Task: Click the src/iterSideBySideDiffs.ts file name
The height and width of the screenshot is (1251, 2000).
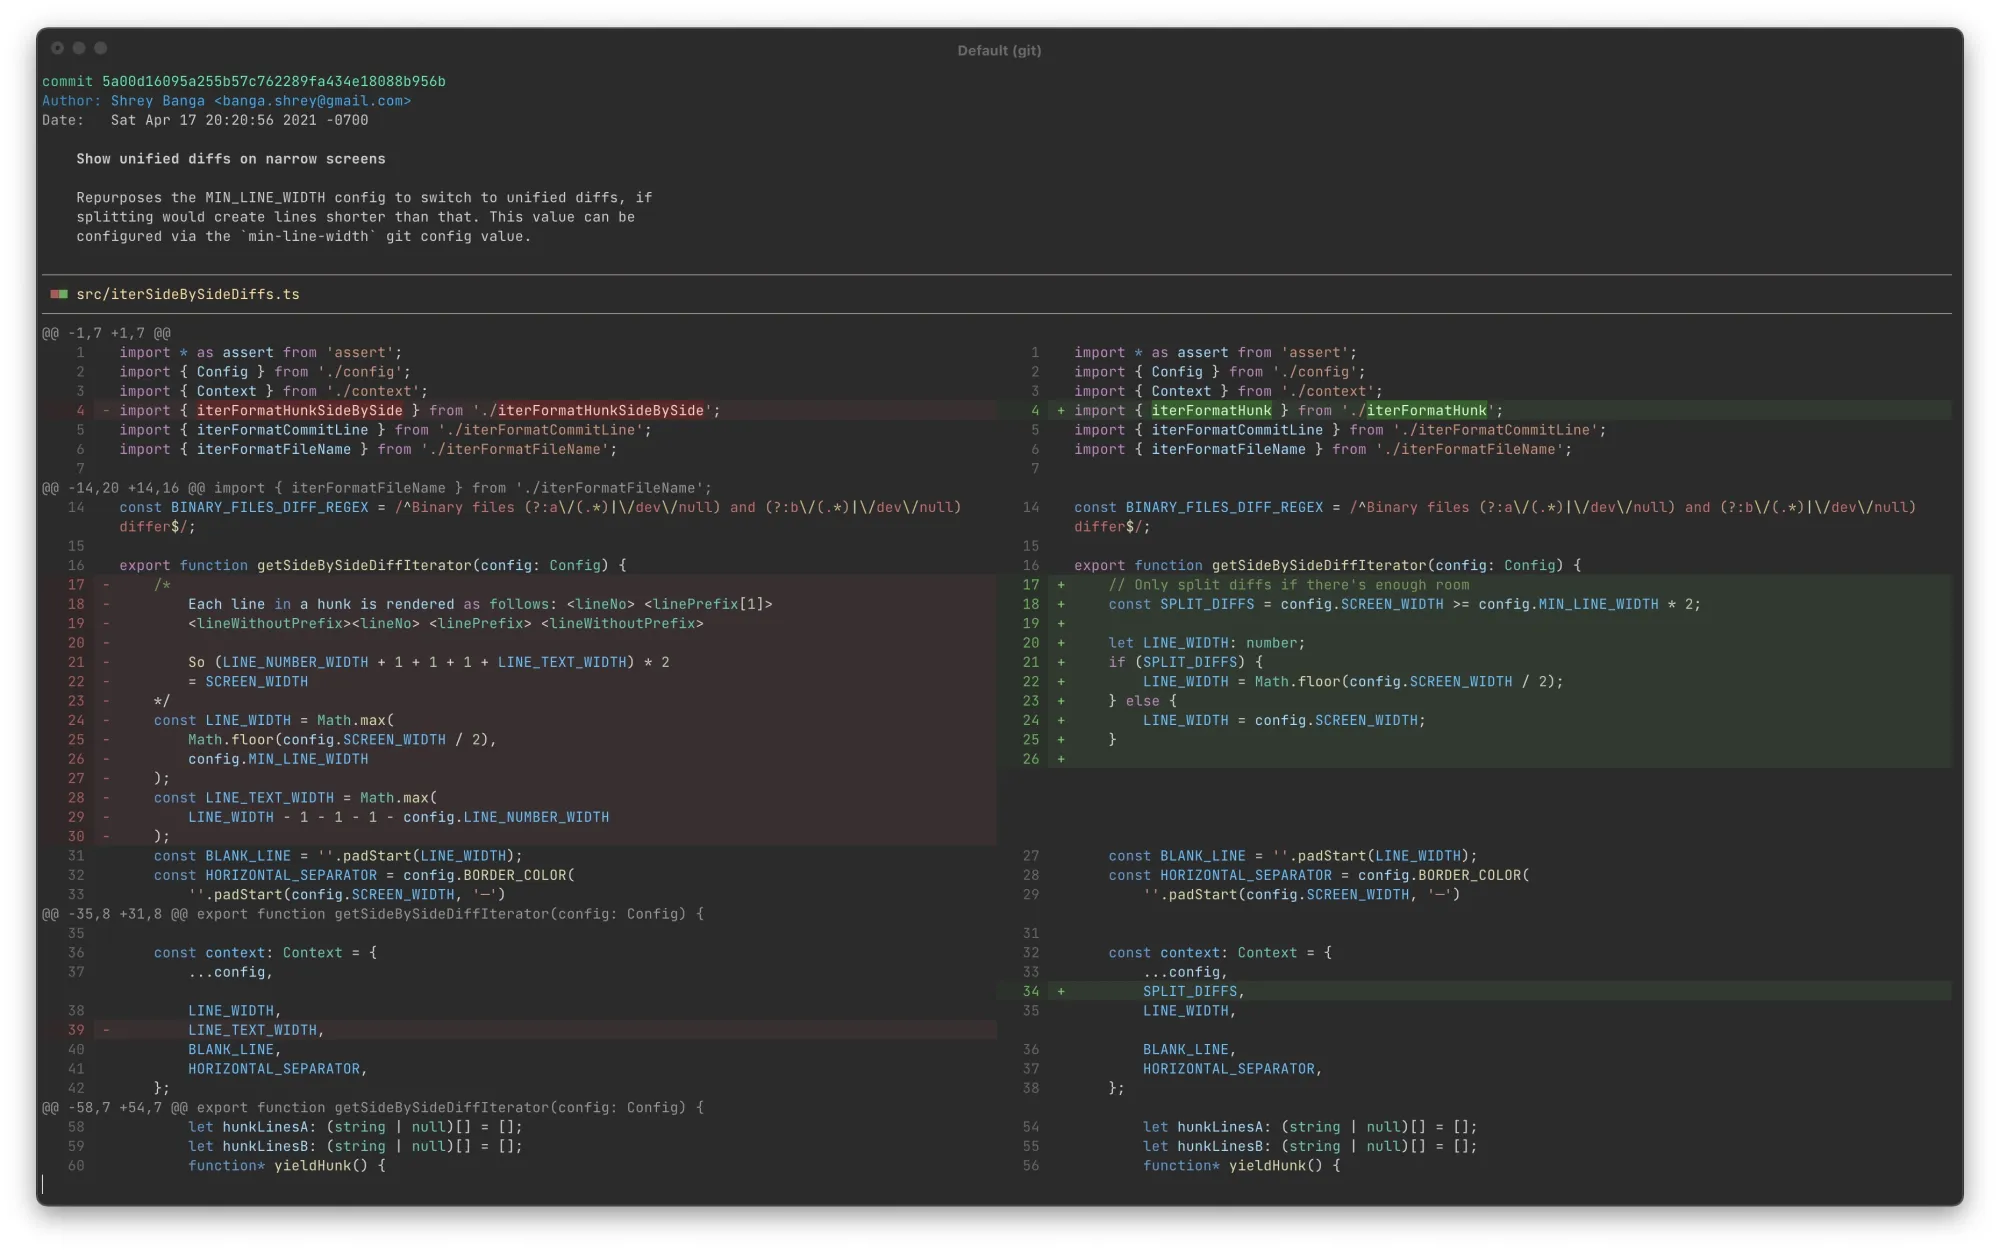Action: point(188,295)
